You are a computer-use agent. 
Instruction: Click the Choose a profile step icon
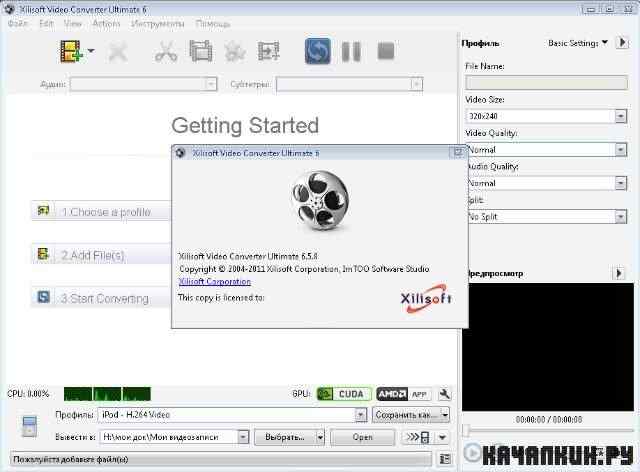[x=43, y=211]
